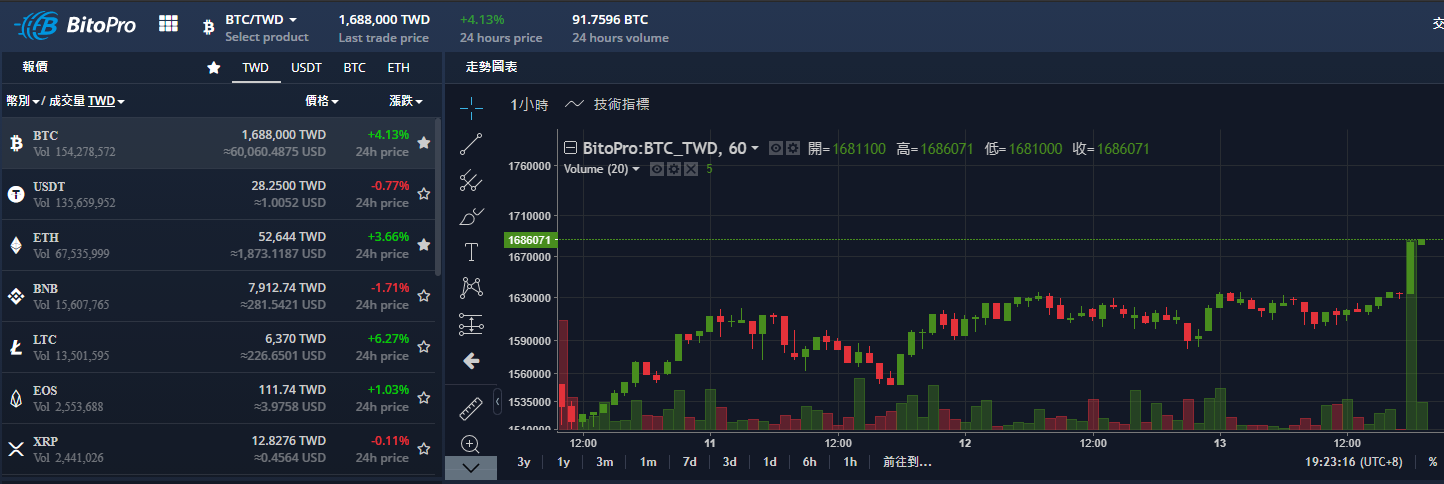The width and height of the screenshot is (1444, 484).
Task: Click the market list vertical scrollbar
Action: pos(437,198)
